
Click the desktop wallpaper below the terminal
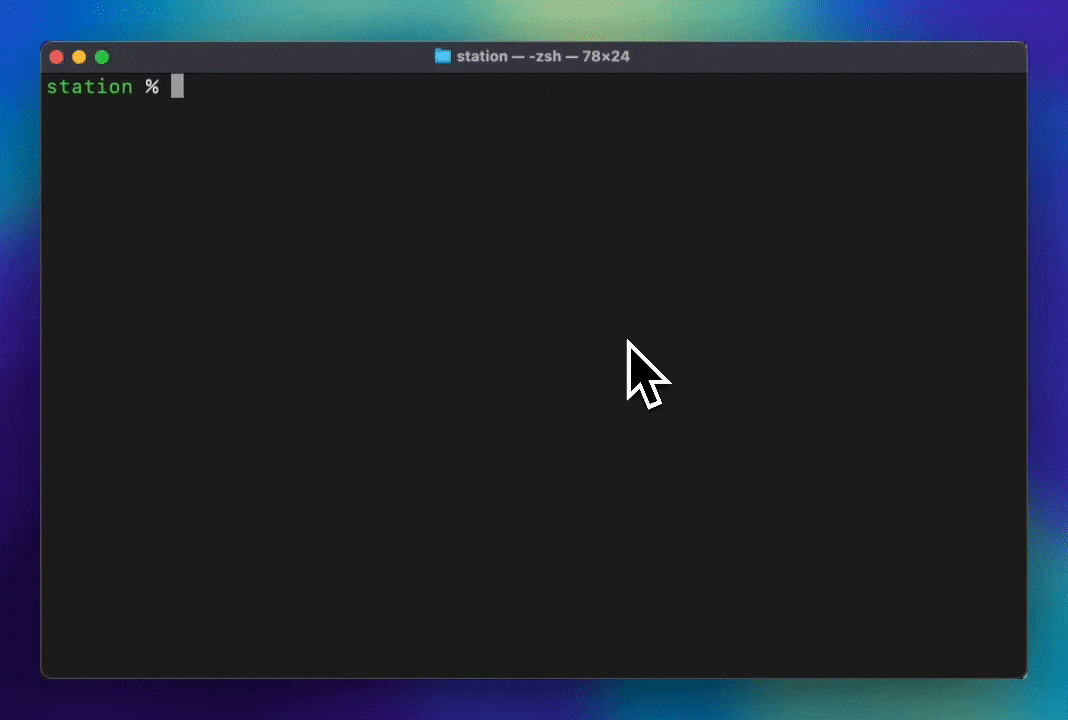[x=534, y=700]
